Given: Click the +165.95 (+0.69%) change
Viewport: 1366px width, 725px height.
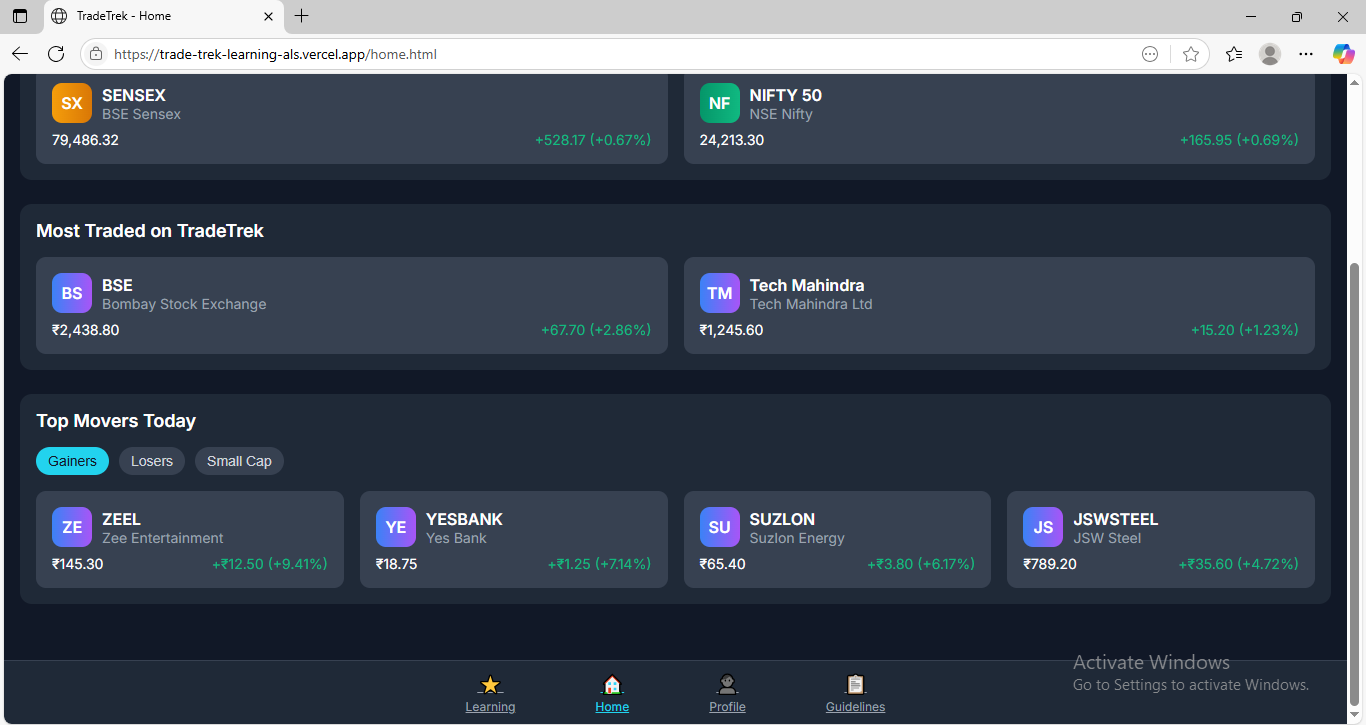Looking at the screenshot, I should click(1239, 140).
